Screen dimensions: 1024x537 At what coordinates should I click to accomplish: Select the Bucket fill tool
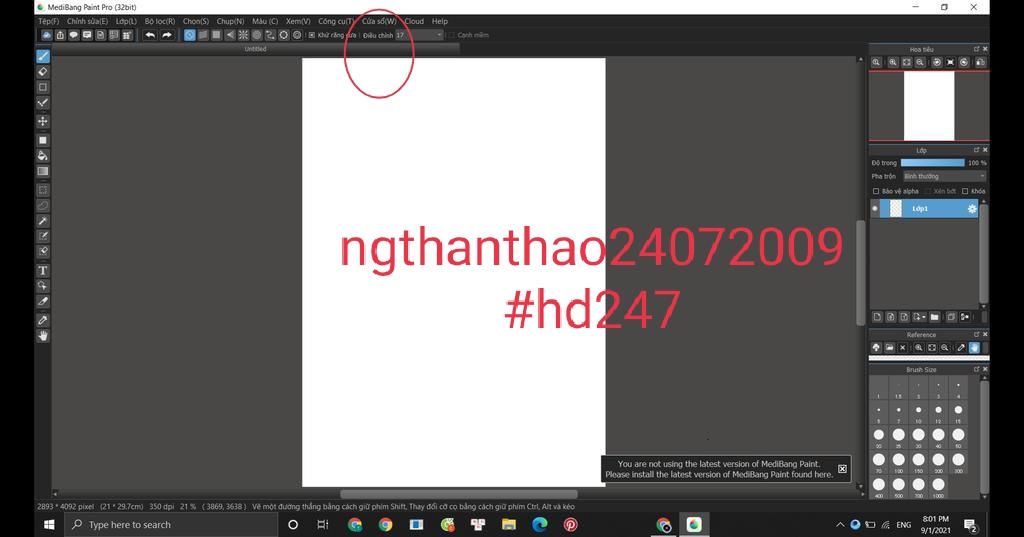point(42,155)
